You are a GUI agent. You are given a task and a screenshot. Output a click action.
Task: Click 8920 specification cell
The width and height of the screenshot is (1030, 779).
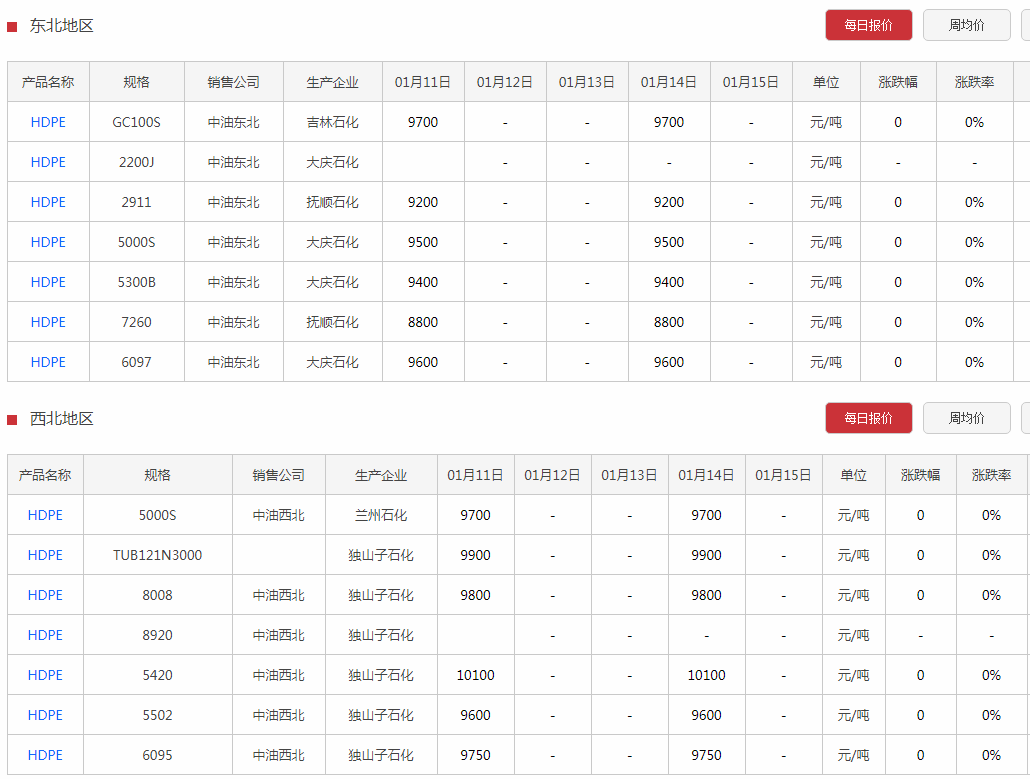pyautogui.click(x=158, y=635)
